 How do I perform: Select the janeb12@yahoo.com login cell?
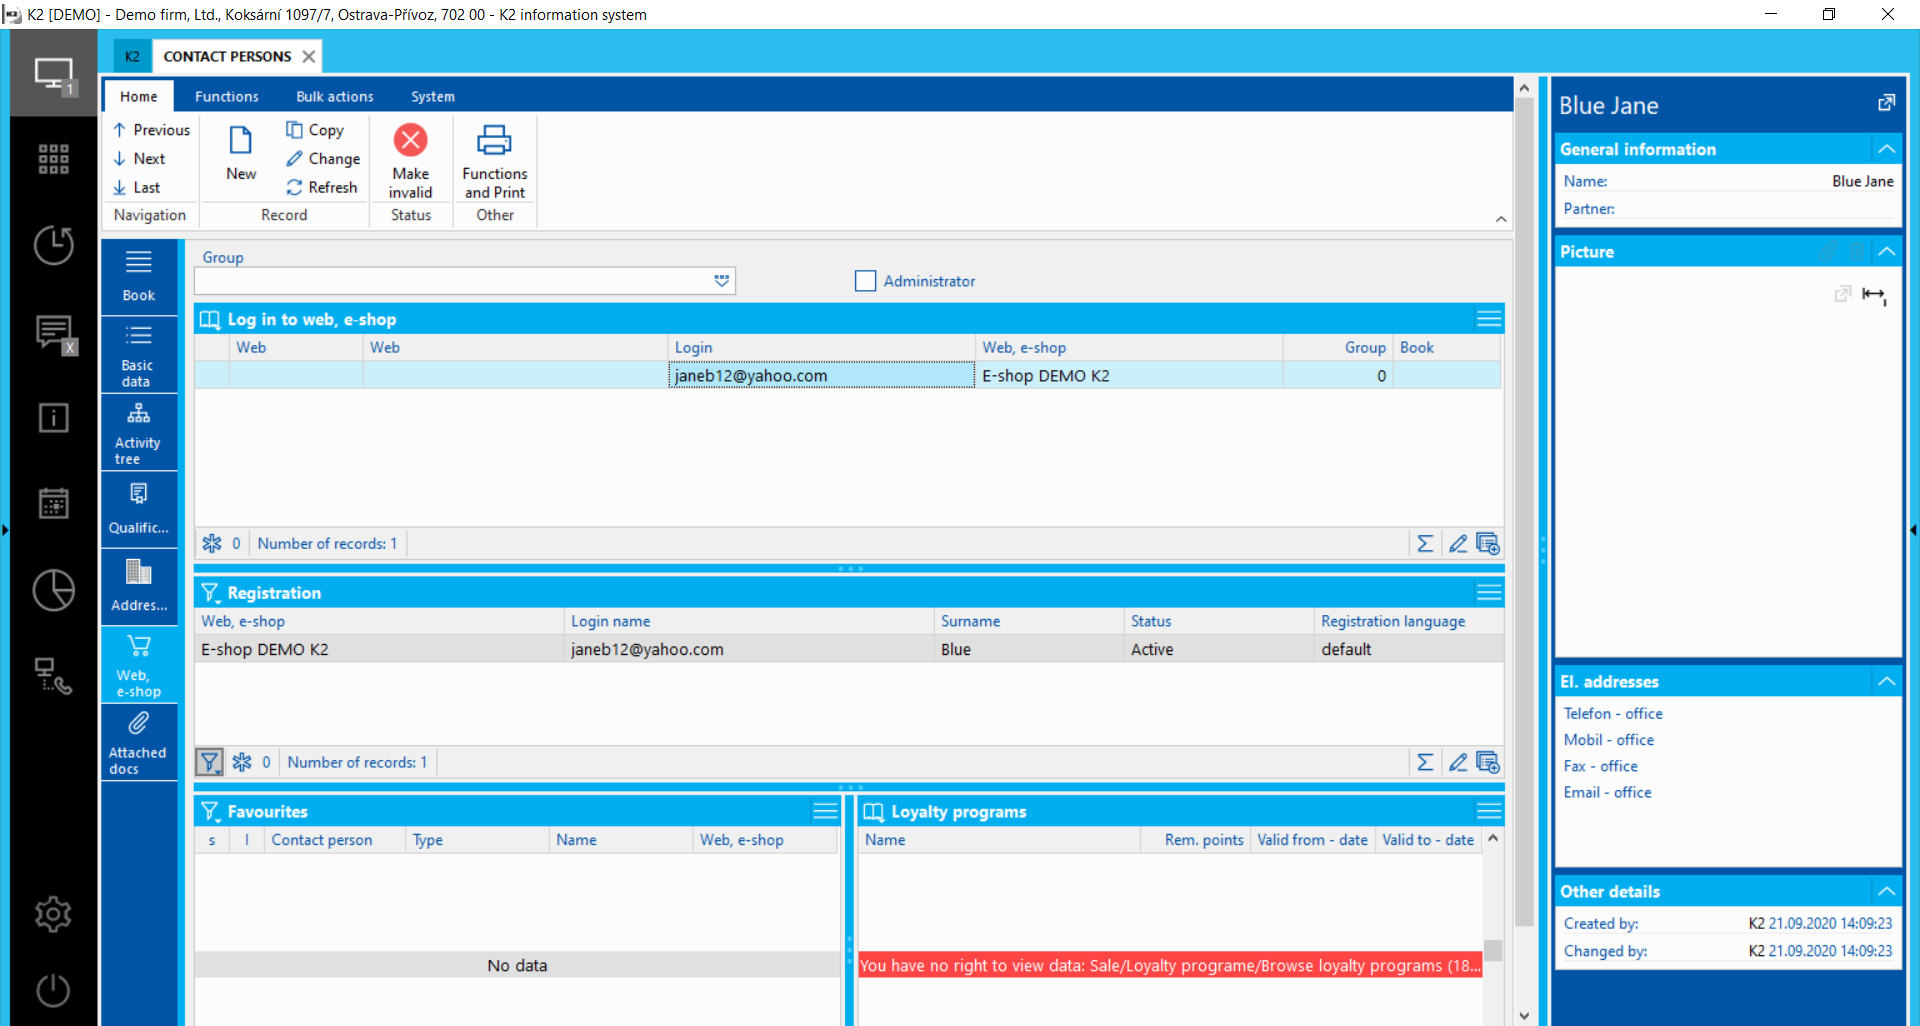(x=821, y=376)
